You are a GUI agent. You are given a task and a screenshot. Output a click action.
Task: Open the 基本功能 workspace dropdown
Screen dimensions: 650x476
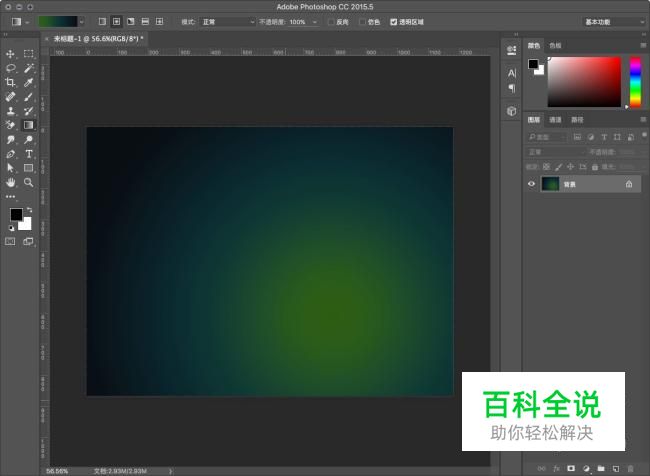coord(612,21)
